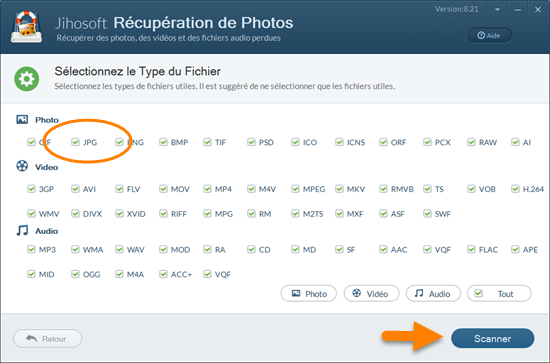Viewport: 550px width, 363px height.
Task: Select only Vidéo types button
Action: pyautogui.click(x=371, y=294)
